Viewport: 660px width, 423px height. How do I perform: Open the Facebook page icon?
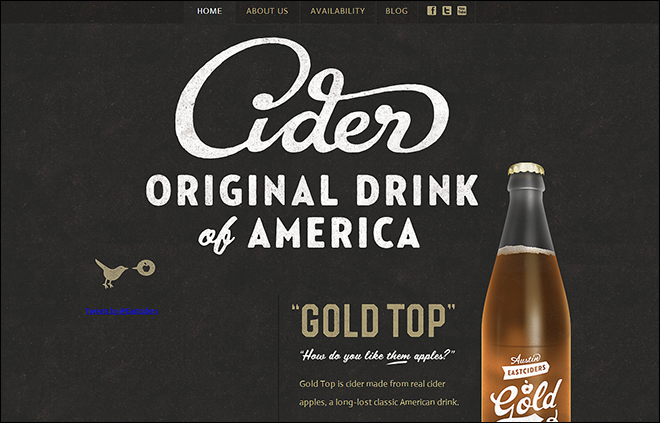[x=431, y=11]
